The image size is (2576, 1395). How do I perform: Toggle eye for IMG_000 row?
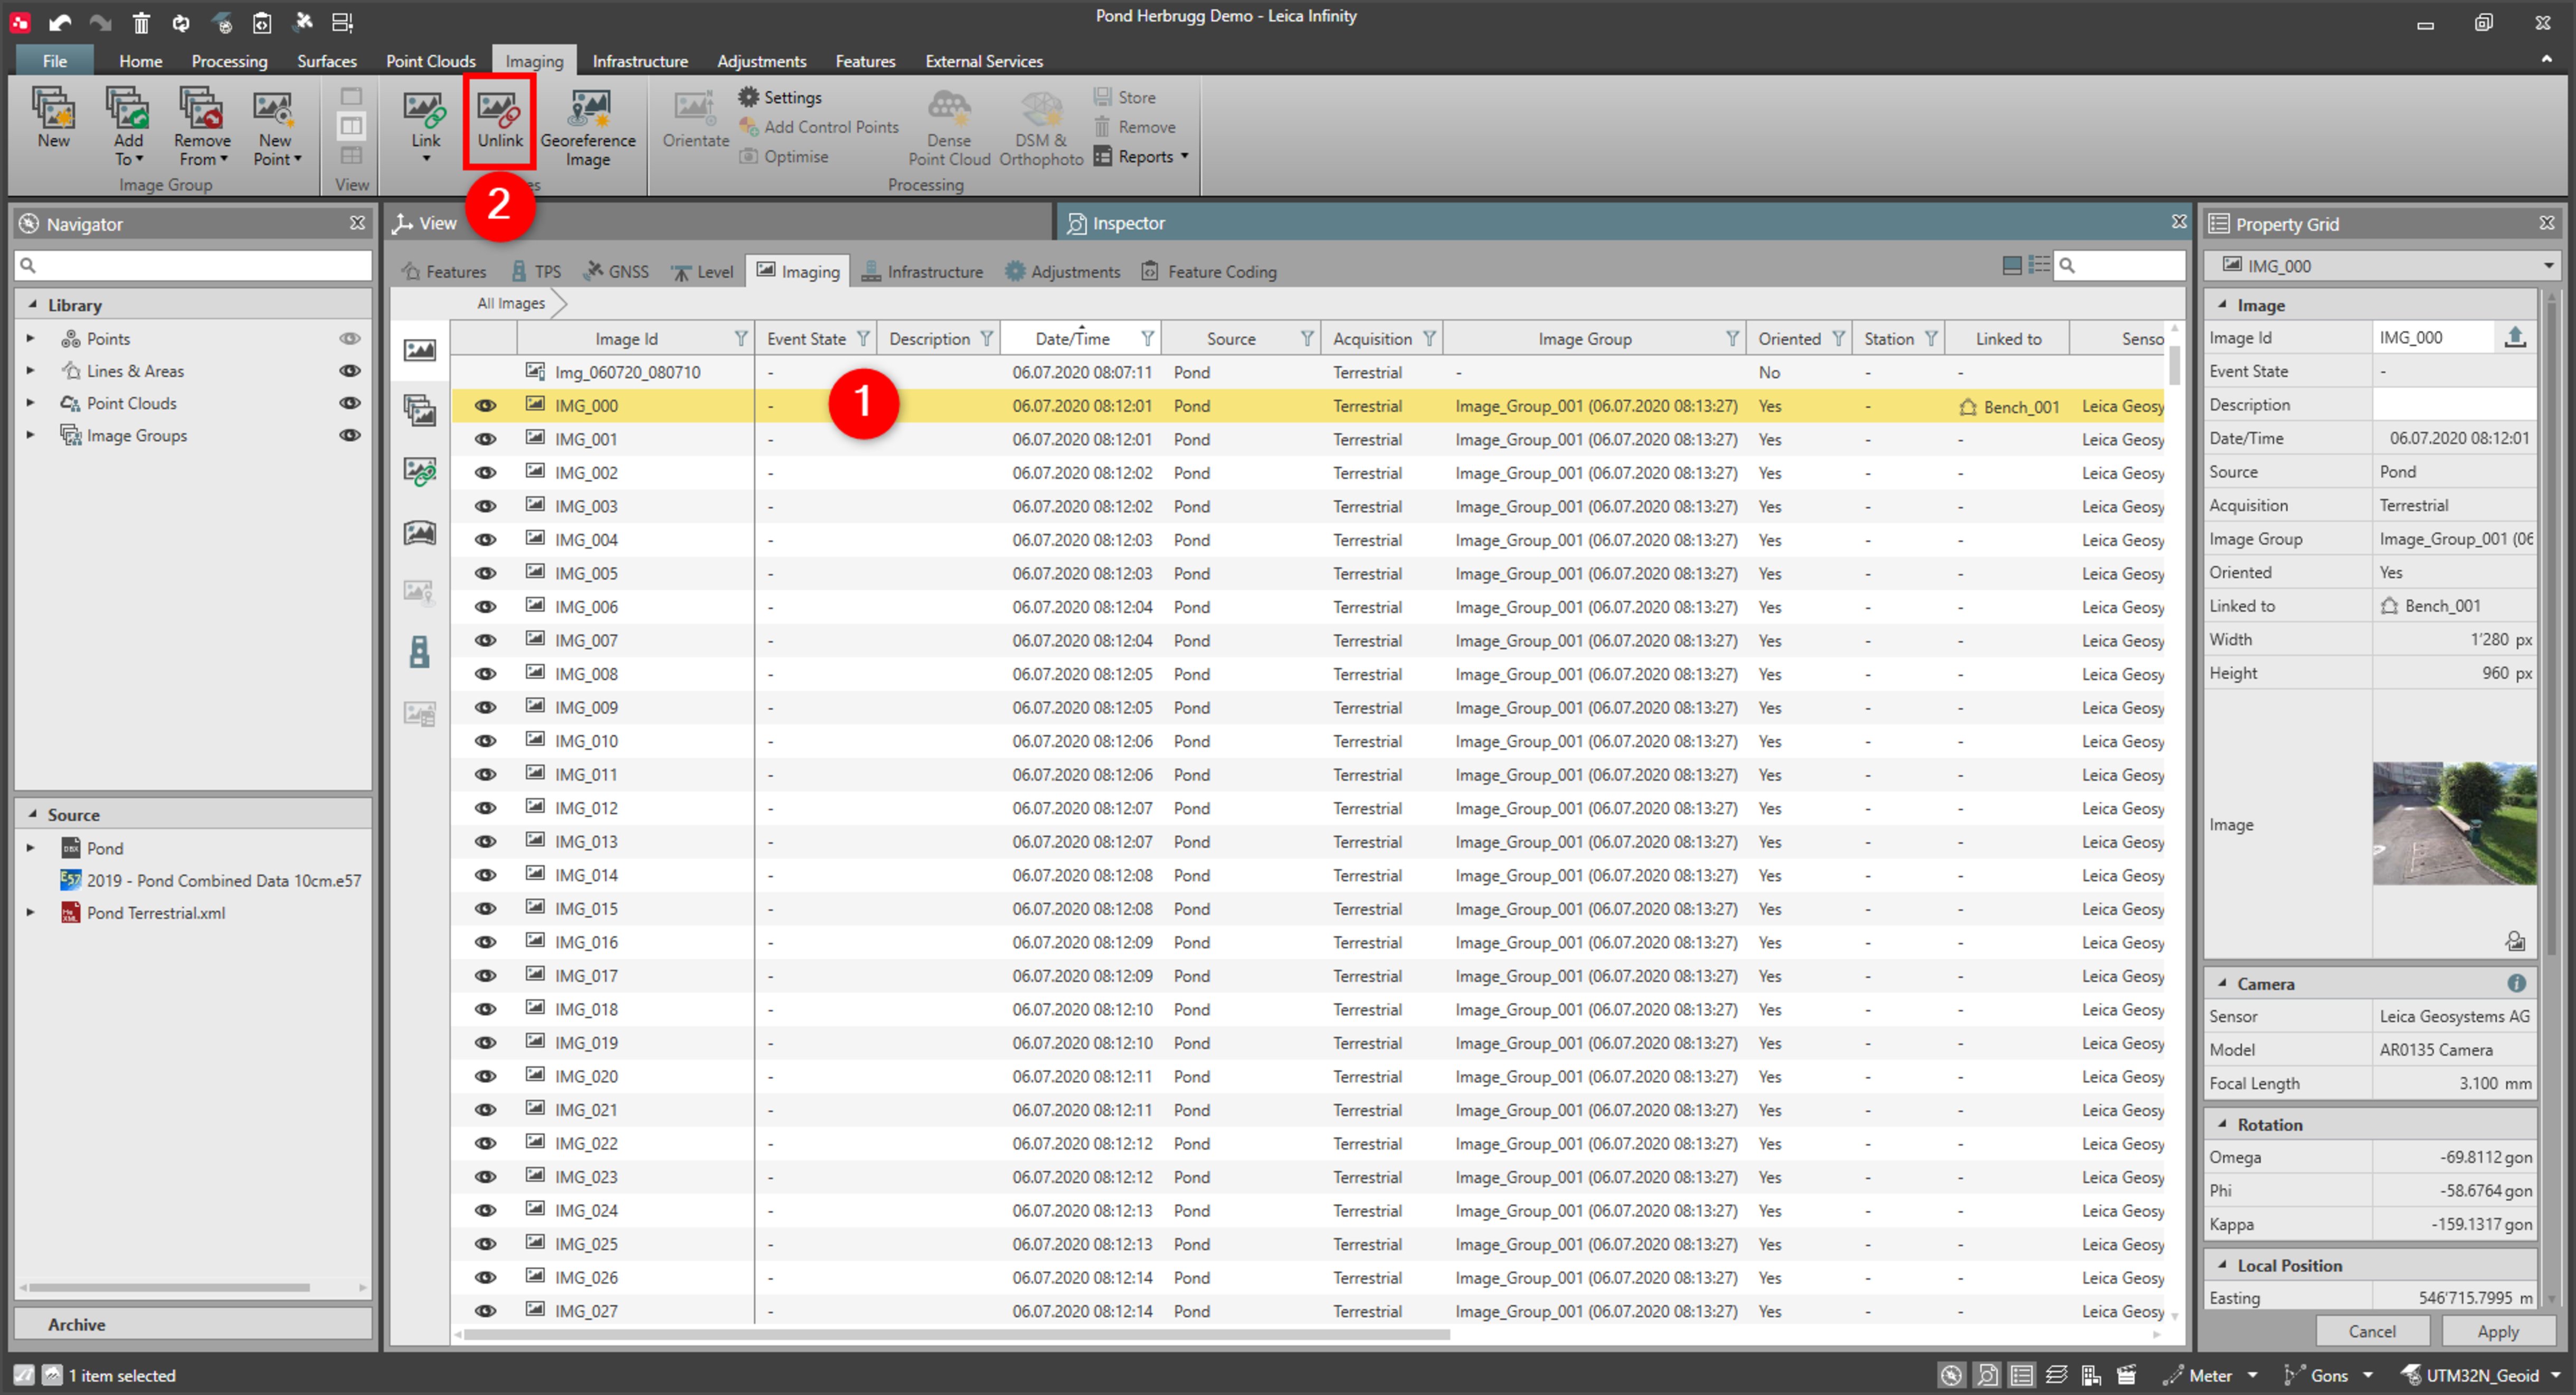[485, 405]
